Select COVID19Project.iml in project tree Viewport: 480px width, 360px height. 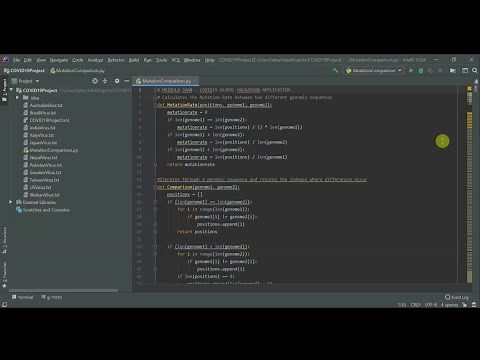(x=46, y=120)
